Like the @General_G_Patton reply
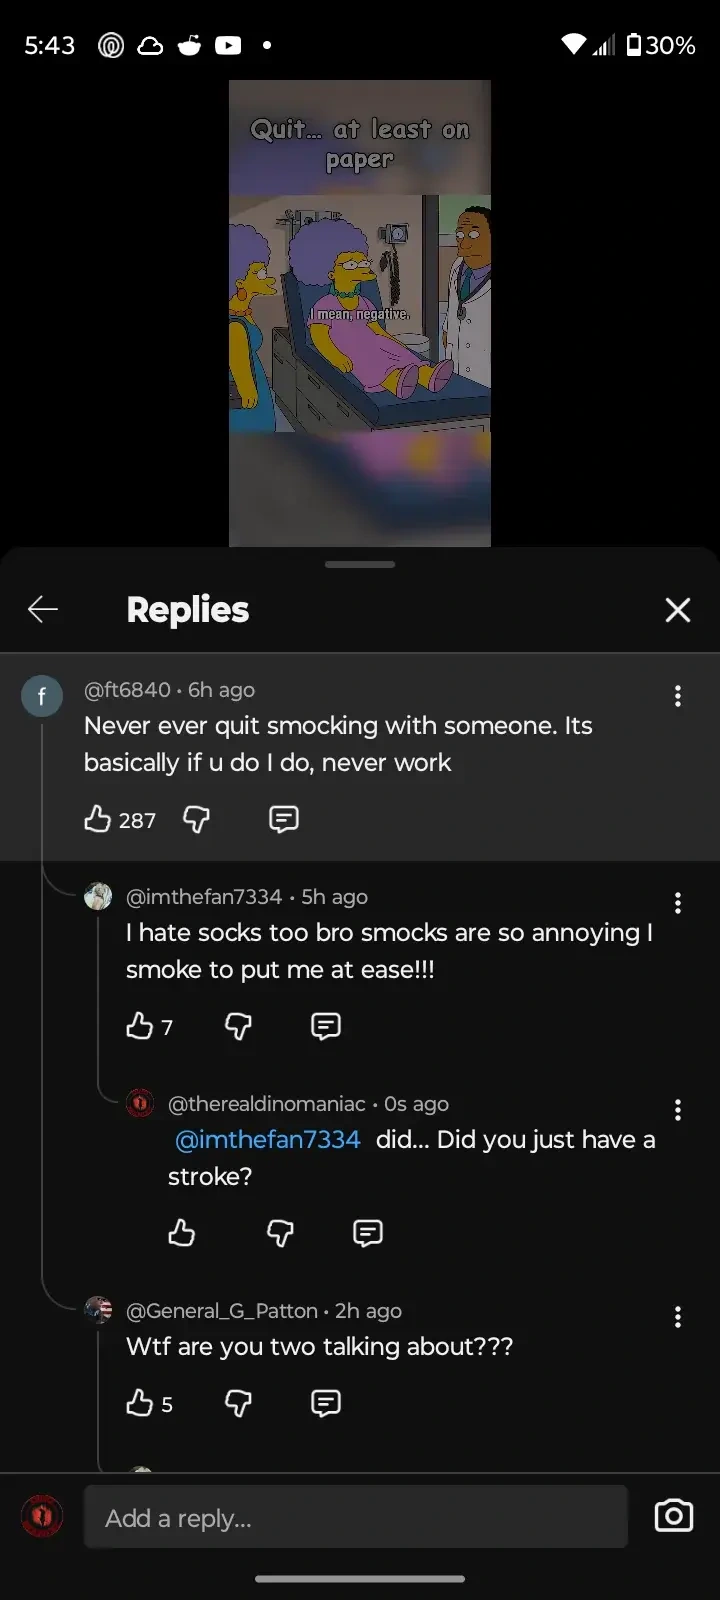The width and height of the screenshot is (720, 1600). point(139,1403)
